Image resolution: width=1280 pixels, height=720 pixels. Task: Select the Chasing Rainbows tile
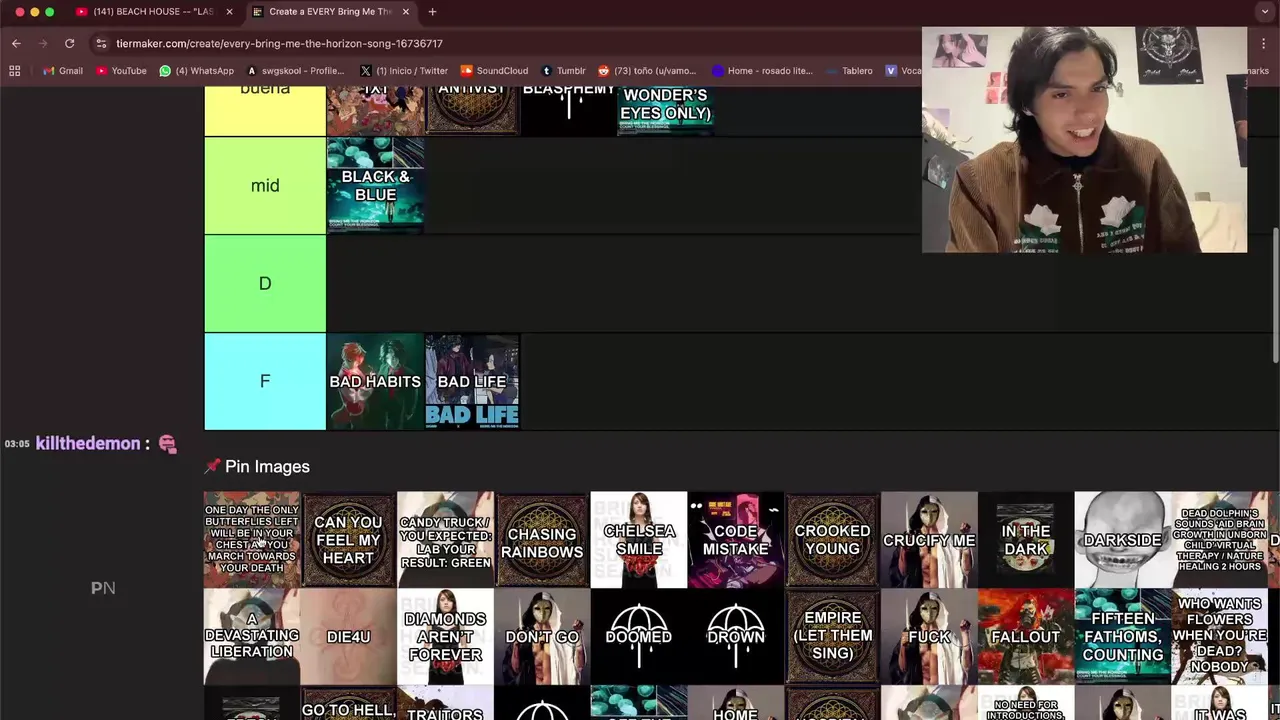click(x=542, y=540)
